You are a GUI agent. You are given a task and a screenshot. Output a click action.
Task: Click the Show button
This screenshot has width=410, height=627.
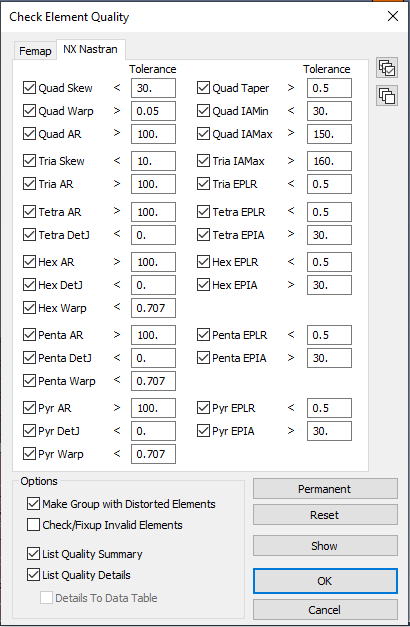325,546
